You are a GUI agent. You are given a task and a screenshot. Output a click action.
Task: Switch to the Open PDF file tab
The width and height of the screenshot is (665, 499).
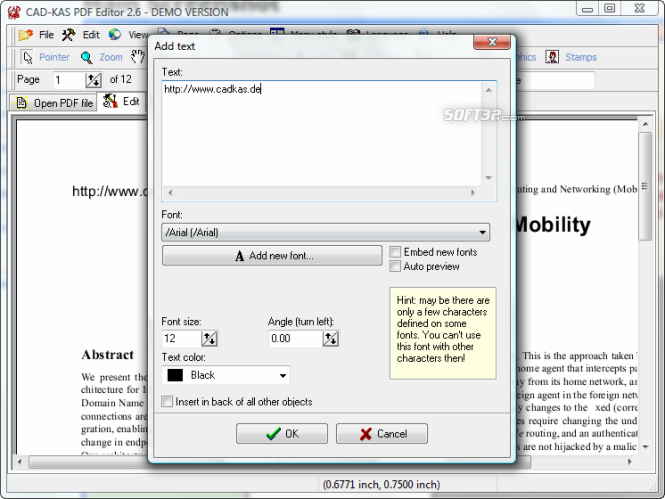54,103
